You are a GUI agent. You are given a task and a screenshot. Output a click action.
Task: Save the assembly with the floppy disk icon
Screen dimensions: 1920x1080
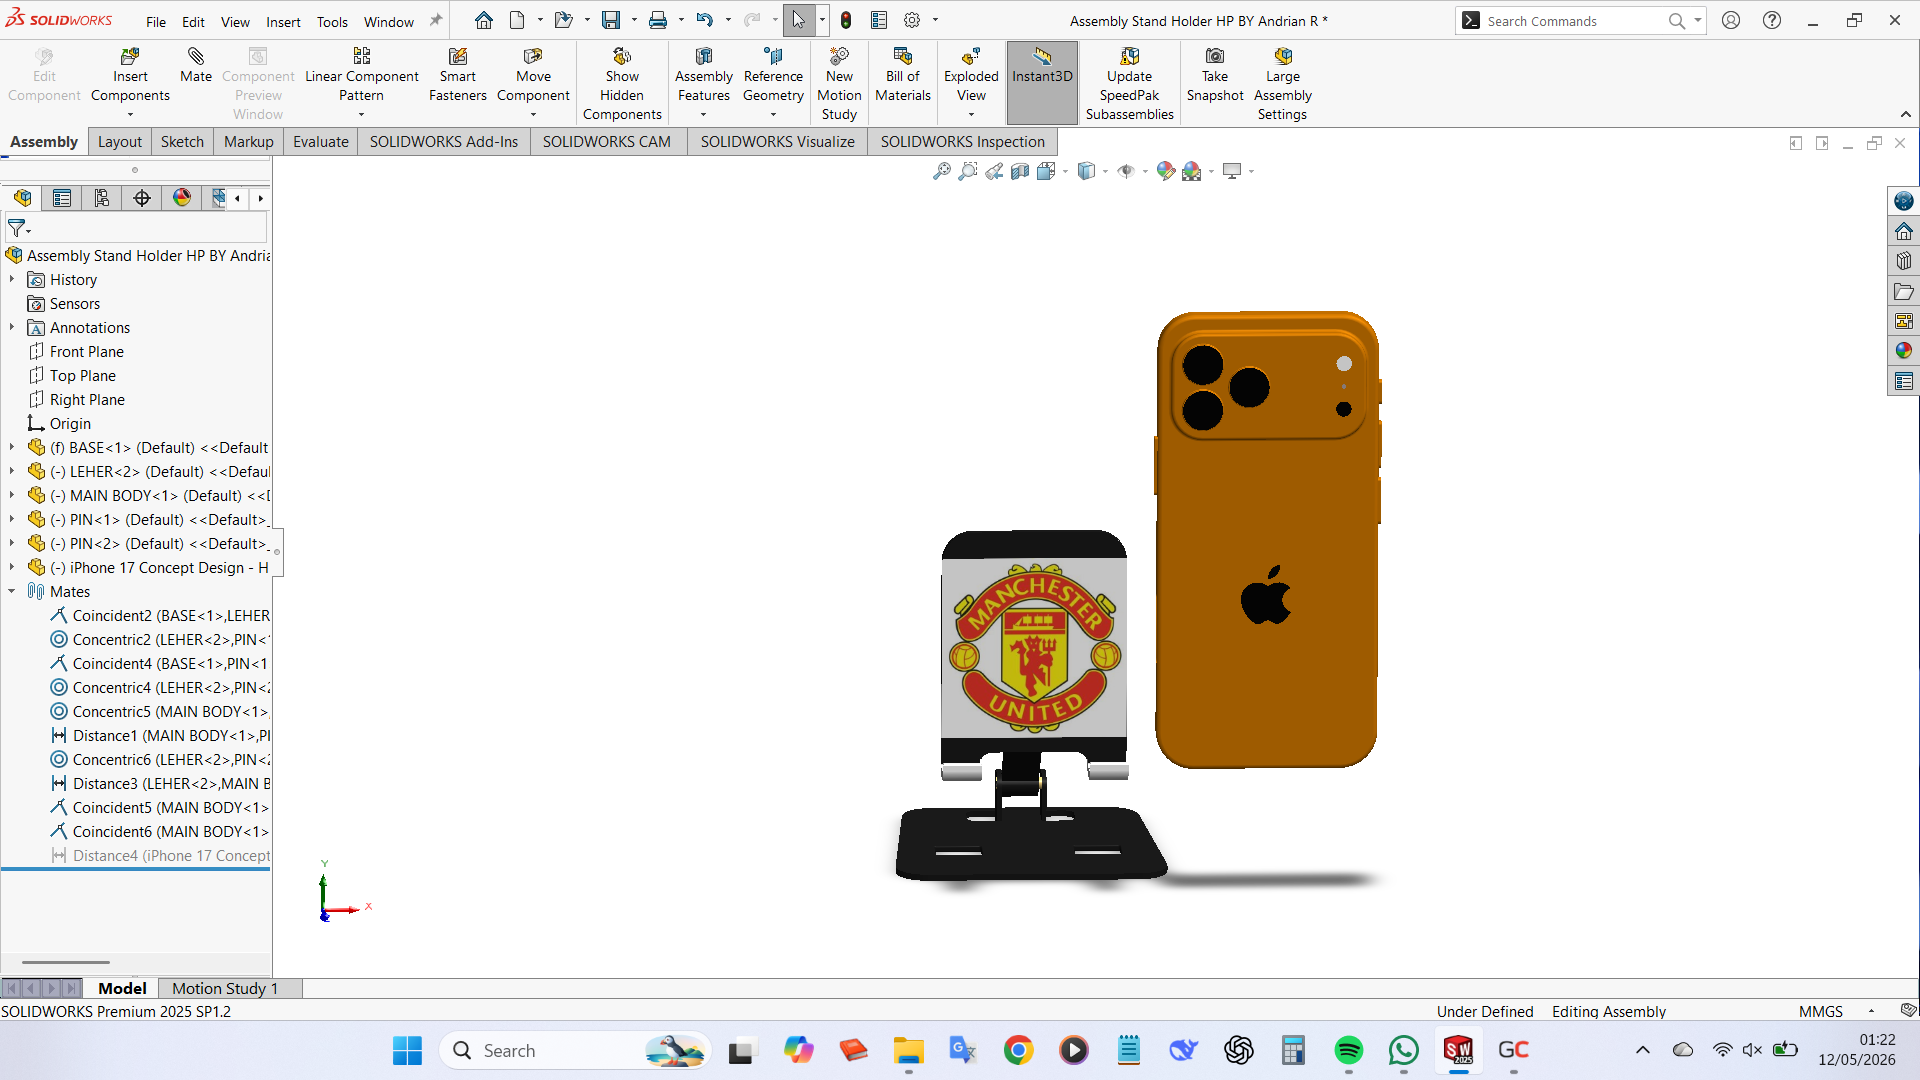point(611,20)
